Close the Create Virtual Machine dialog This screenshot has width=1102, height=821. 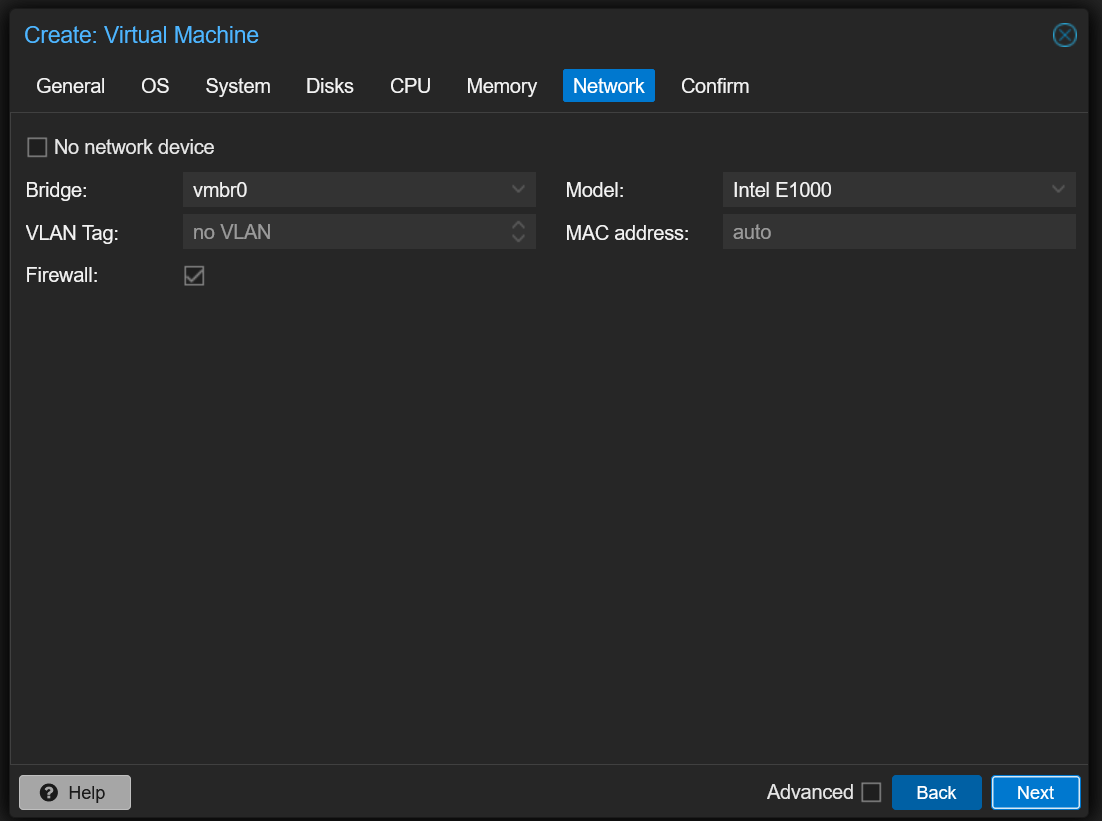coord(1064,36)
